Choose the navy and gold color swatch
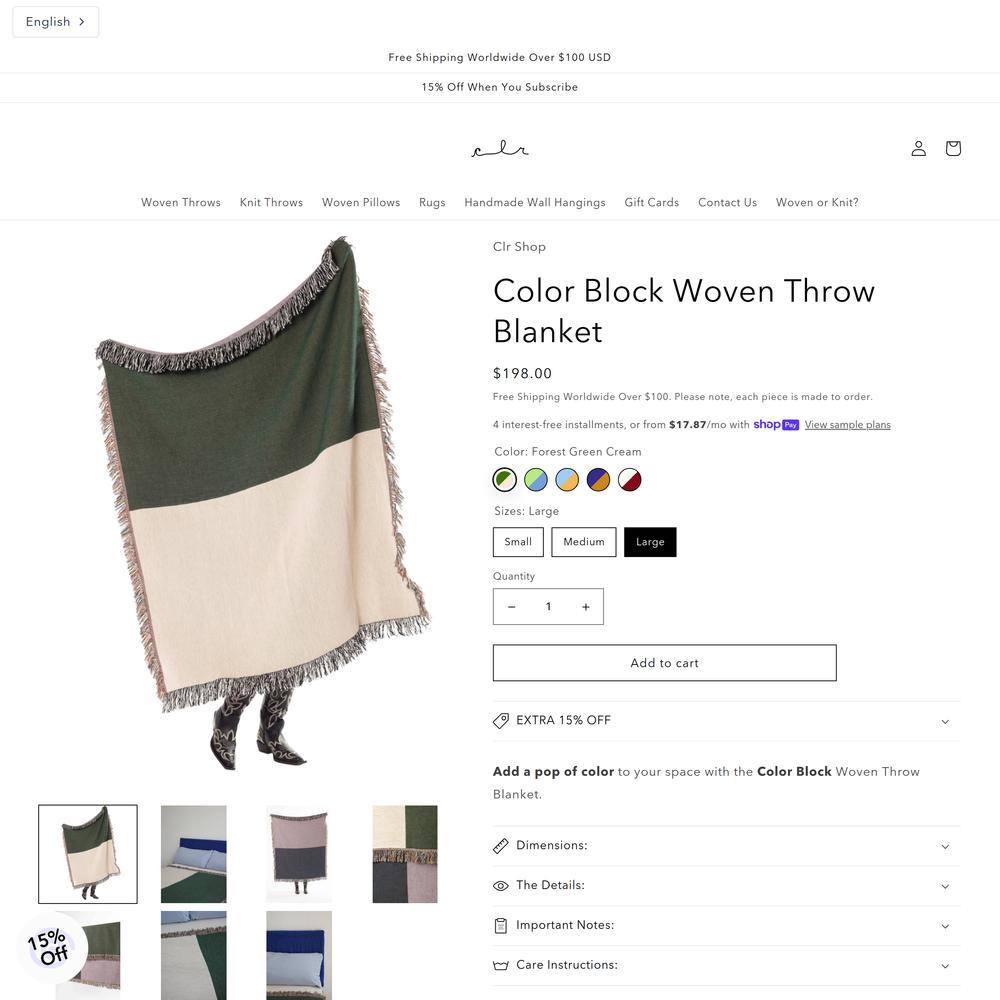This screenshot has height=1000, width=1000. [598, 480]
